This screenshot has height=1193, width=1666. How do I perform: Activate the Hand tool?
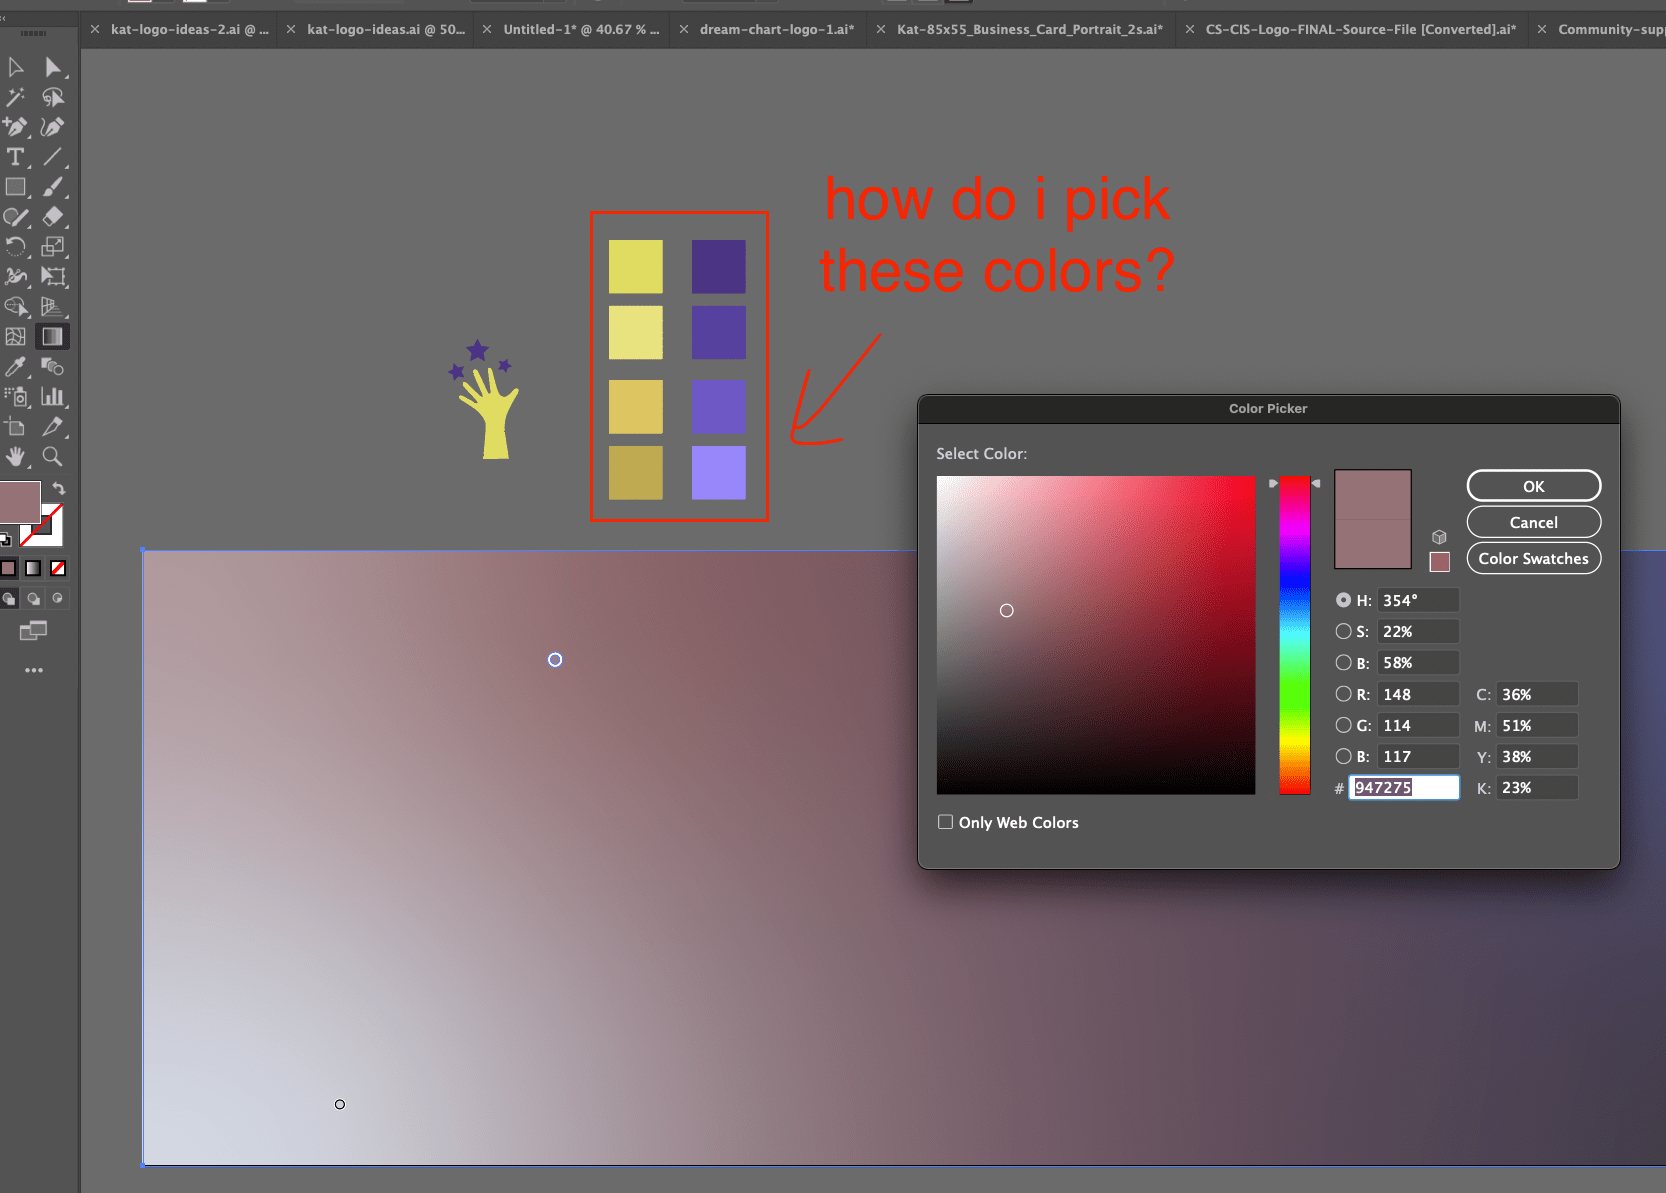[x=16, y=457]
